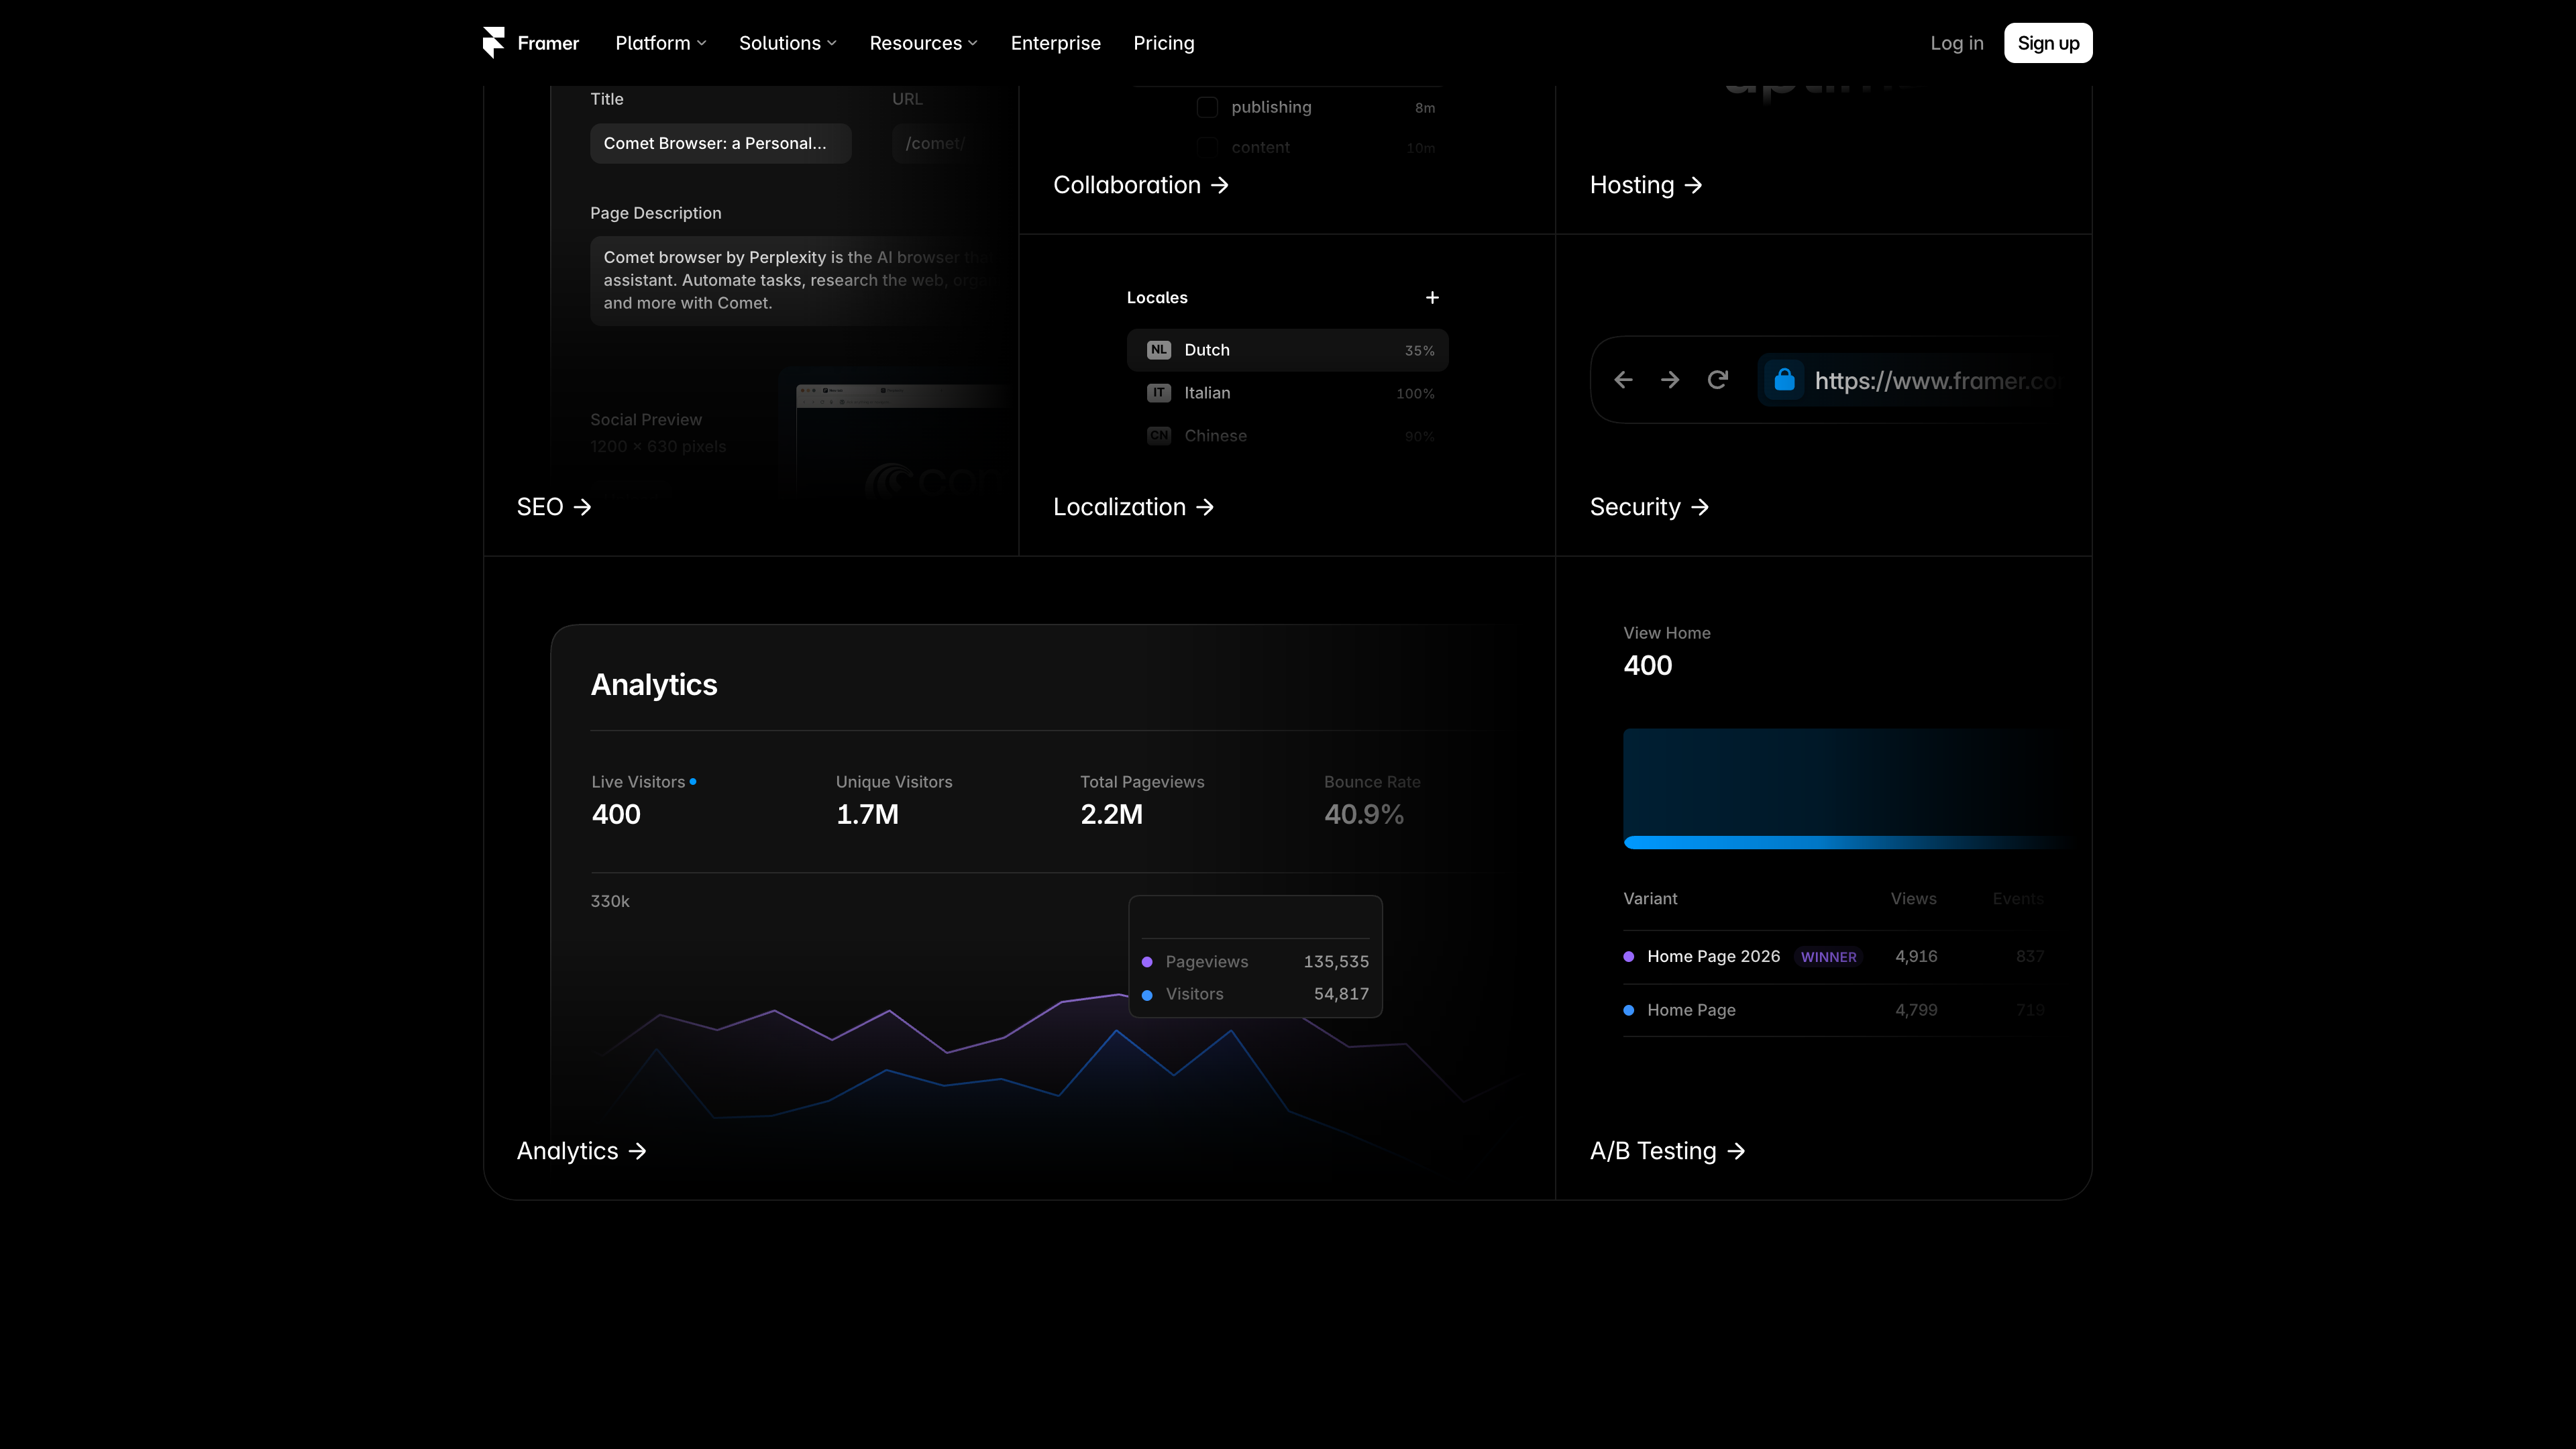Select the Dutch locale row
The width and height of the screenshot is (2576, 1449).
(x=1287, y=350)
